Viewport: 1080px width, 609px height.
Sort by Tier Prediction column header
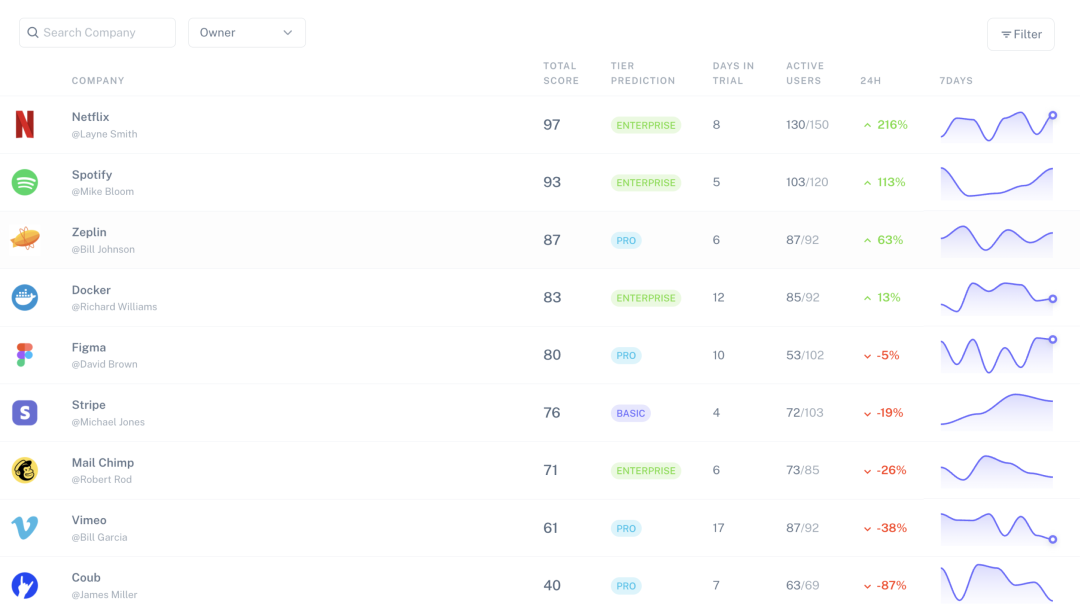[643, 73]
